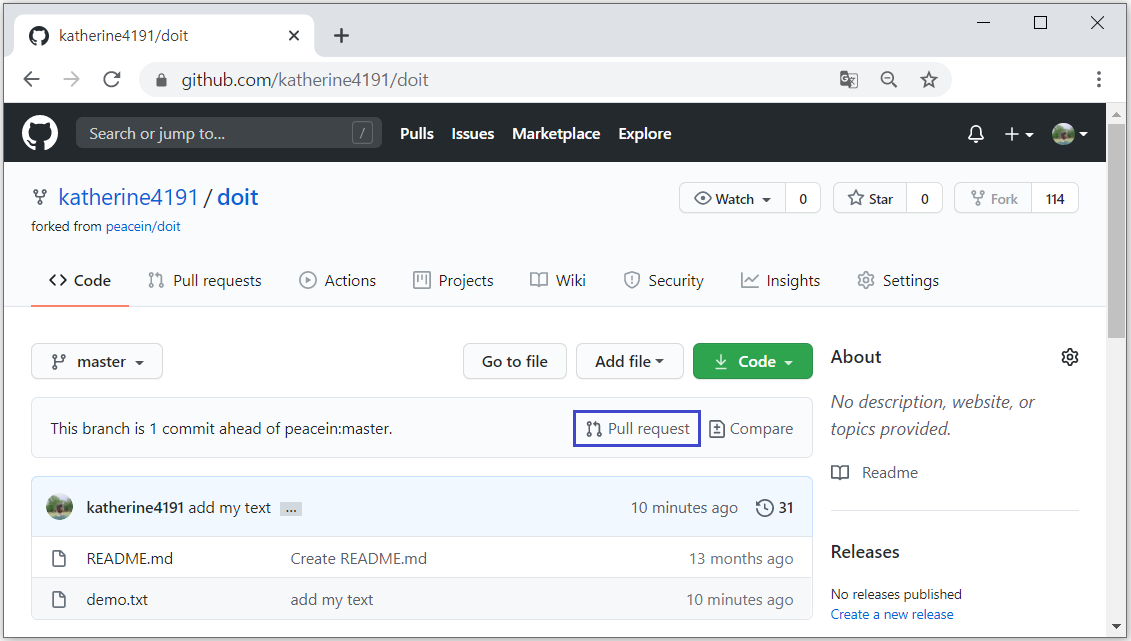Open the master branch selector
Image resolution: width=1131 pixels, height=641 pixels.
(97, 361)
